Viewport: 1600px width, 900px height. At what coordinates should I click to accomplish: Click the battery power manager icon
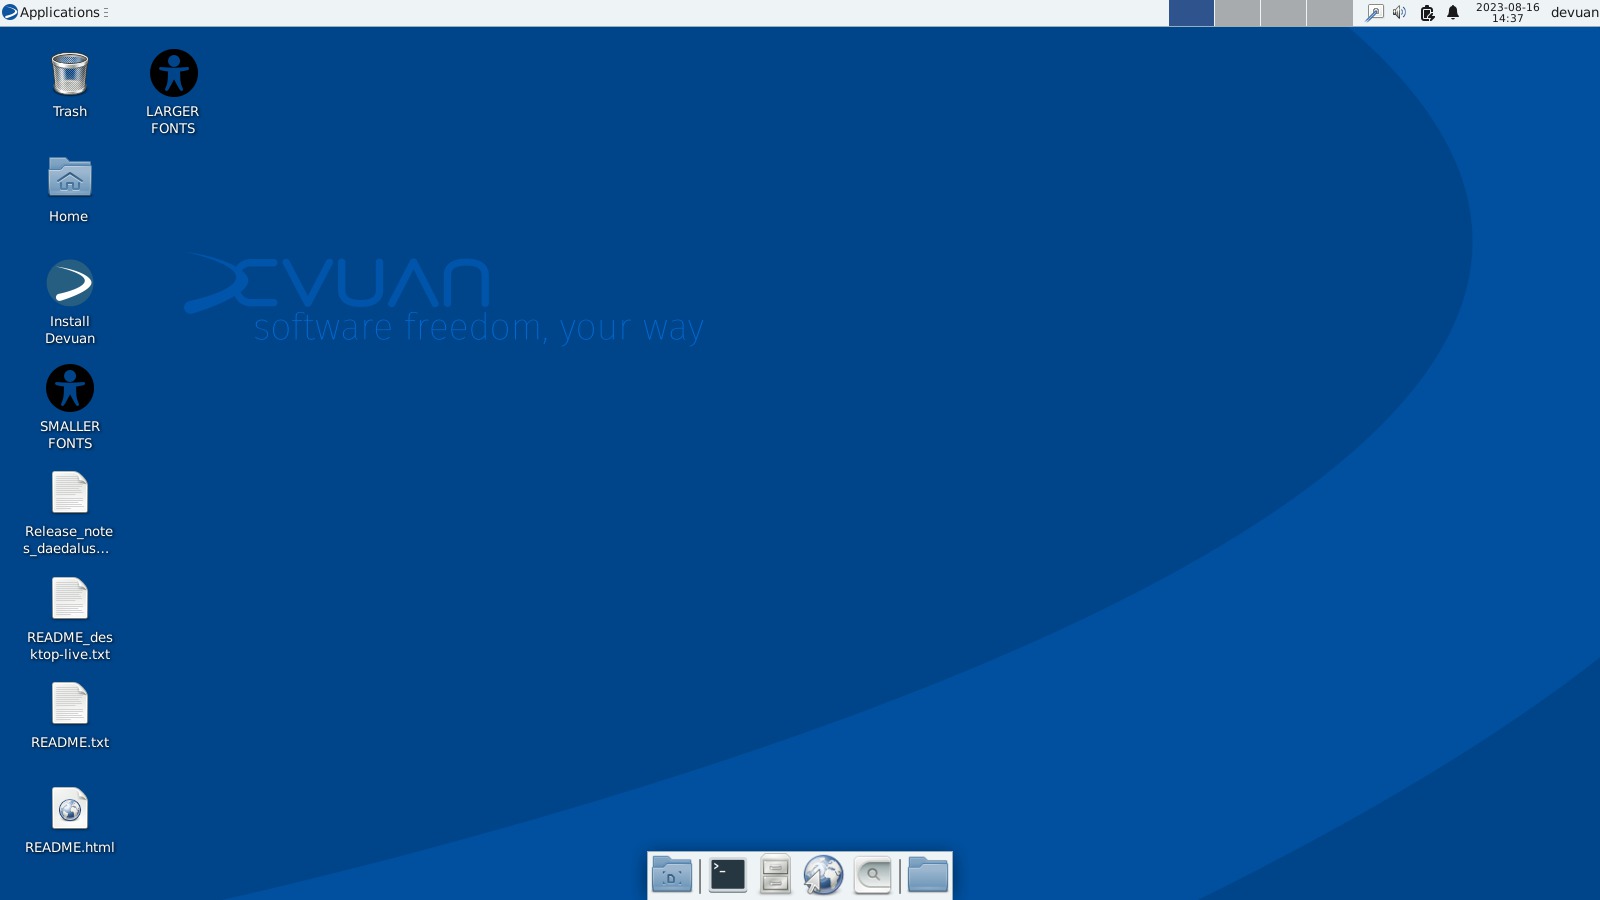coord(1427,13)
